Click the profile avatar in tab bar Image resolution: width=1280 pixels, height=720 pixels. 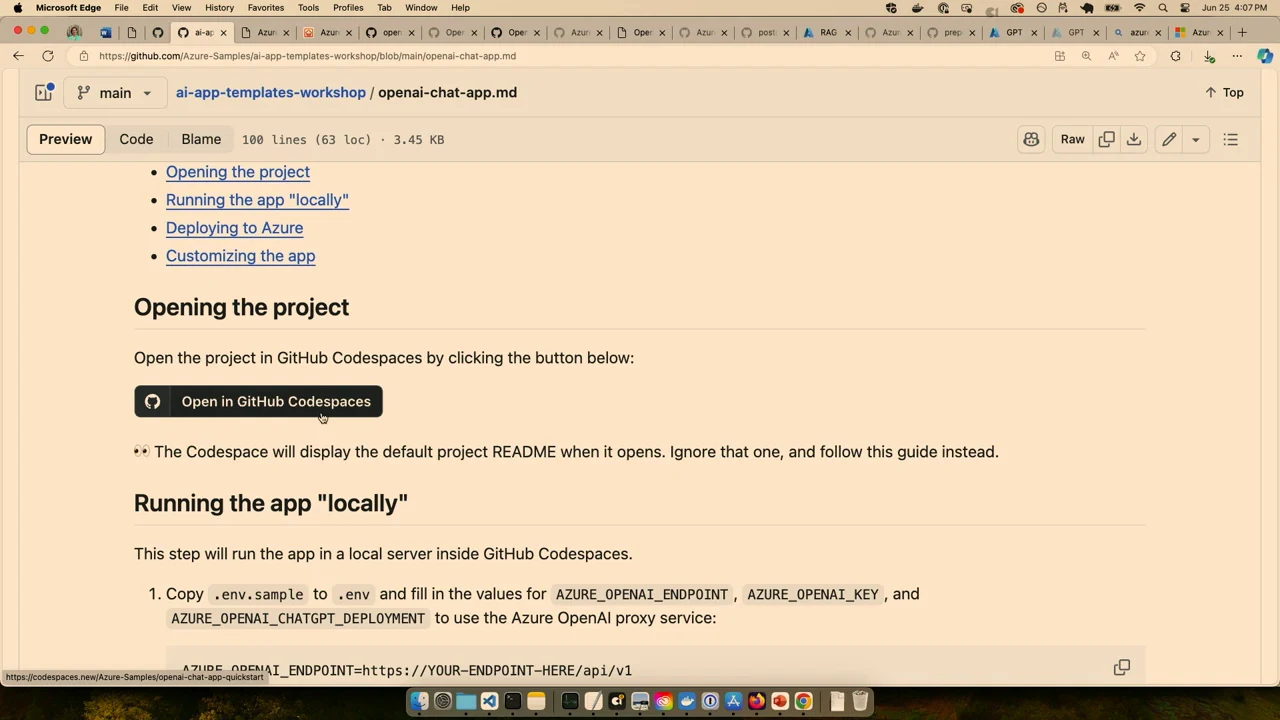point(74,32)
